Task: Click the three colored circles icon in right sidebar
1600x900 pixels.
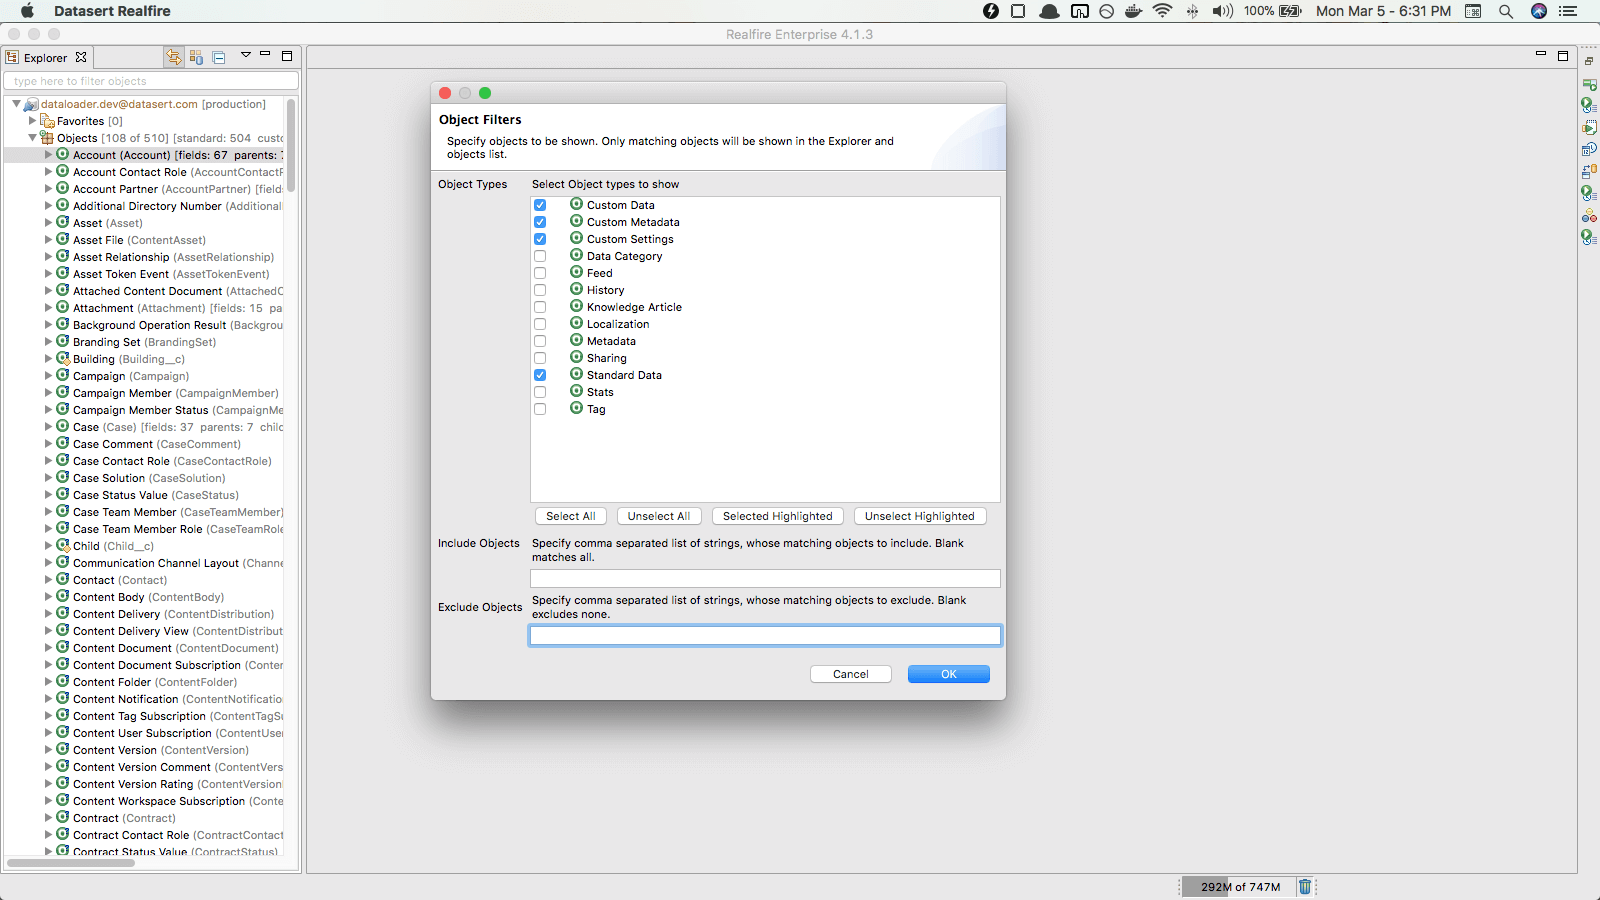Action: click(x=1589, y=215)
